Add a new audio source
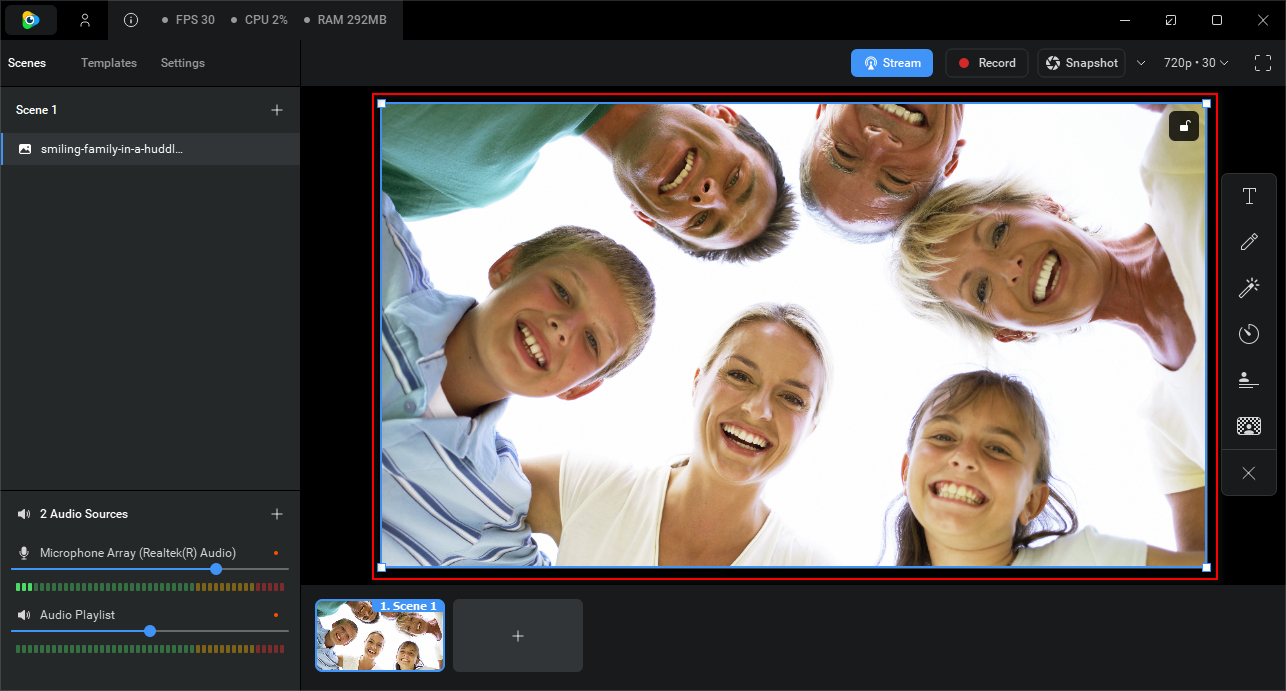1286x691 pixels. point(277,514)
